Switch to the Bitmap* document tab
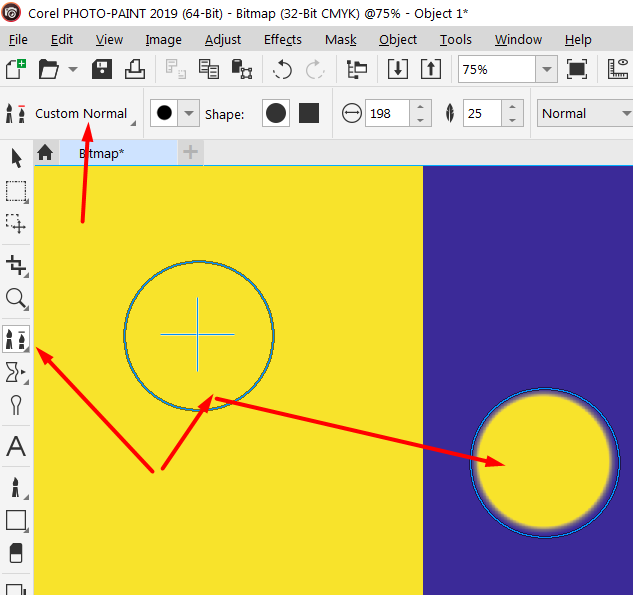Screen dimensions: 633x595 click(118, 153)
